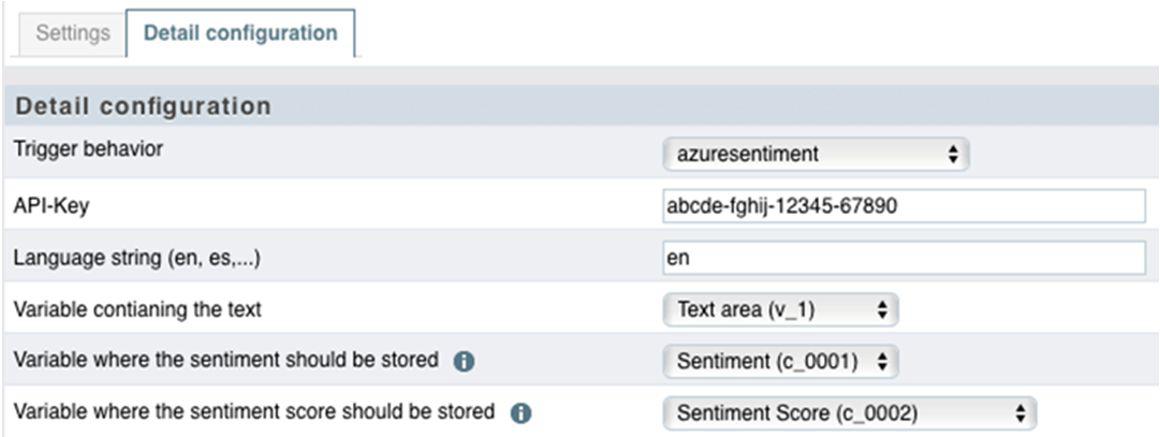Click the up-down arrows on Text area selector

tap(882, 310)
